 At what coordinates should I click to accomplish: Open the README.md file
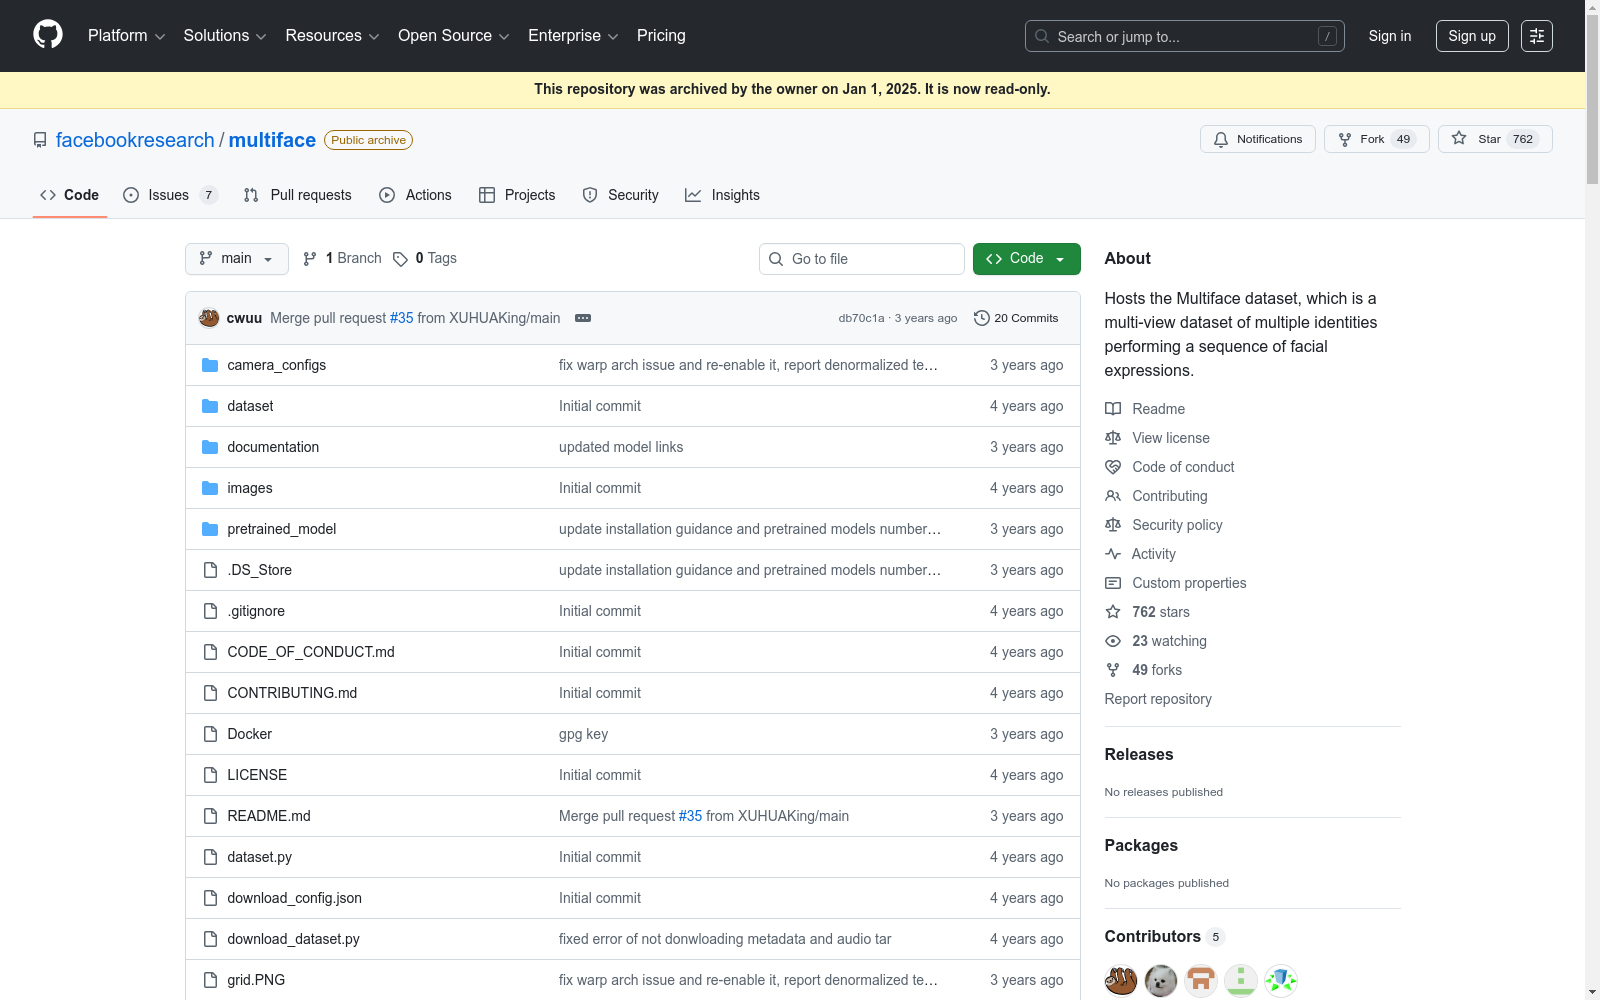(x=269, y=816)
